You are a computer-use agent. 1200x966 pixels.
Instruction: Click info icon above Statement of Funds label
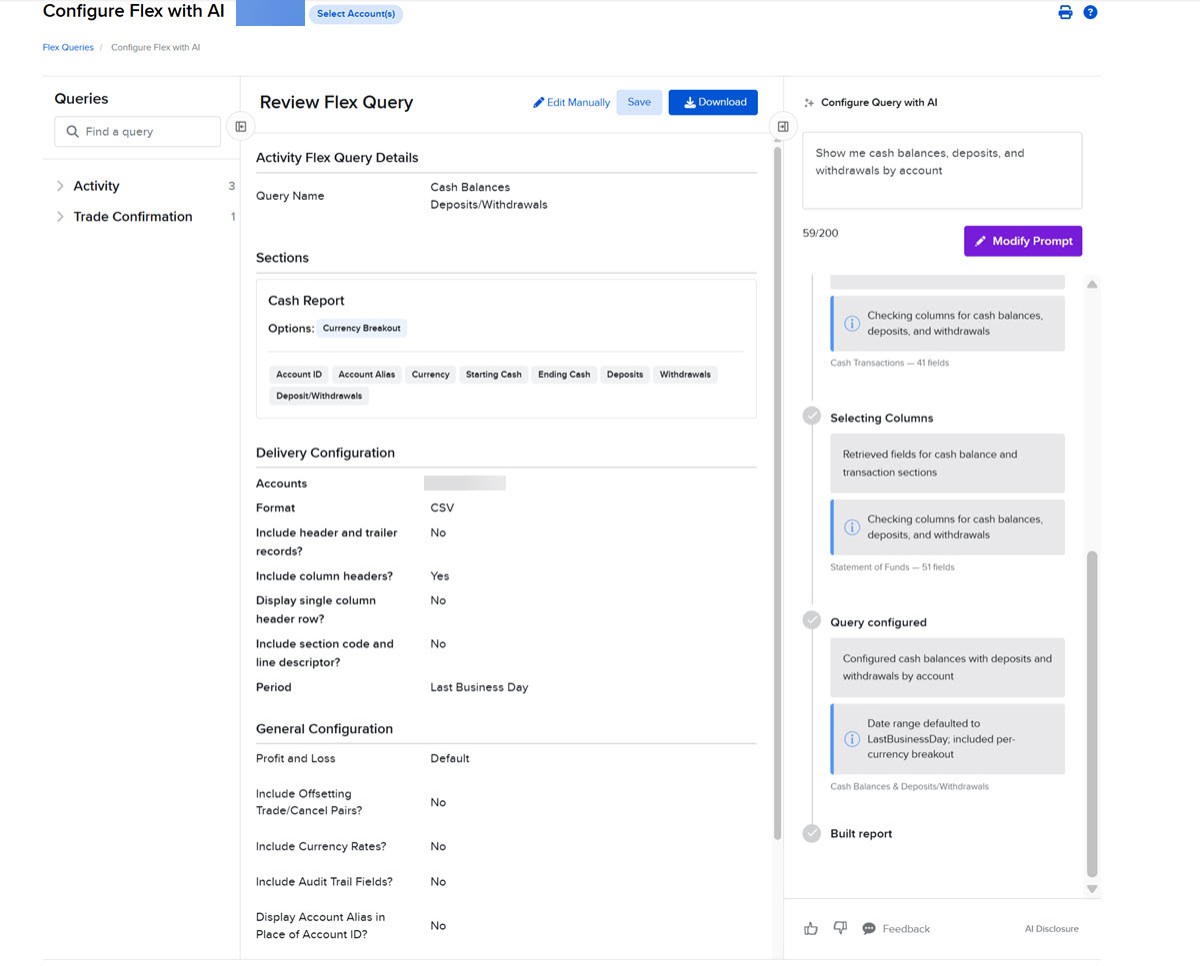coord(852,527)
